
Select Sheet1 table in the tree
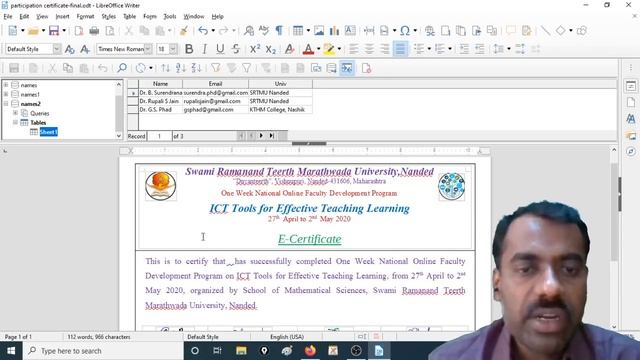(49, 132)
